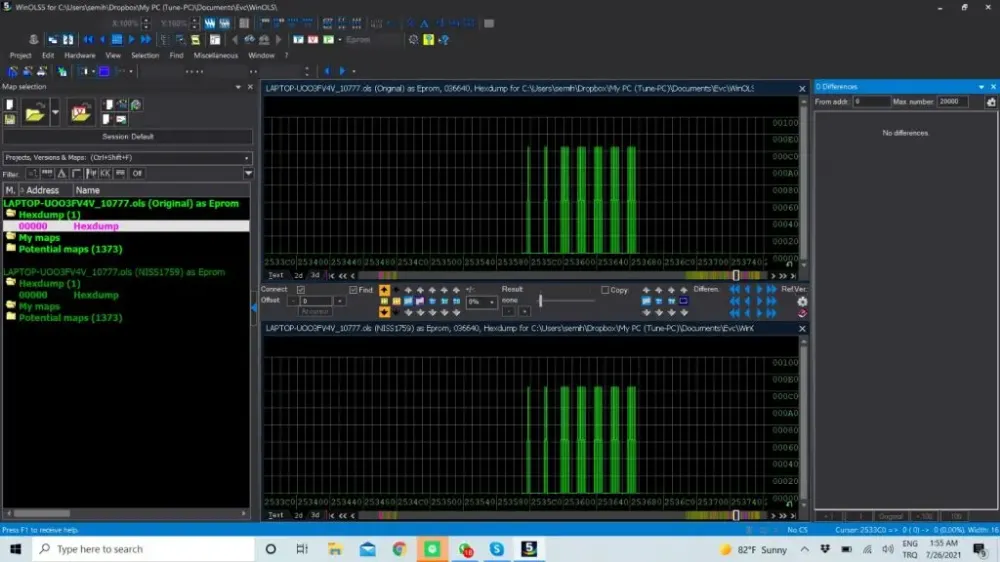Toggle the triangle filter button
The width and height of the screenshot is (1000, 562).
(x=62, y=174)
